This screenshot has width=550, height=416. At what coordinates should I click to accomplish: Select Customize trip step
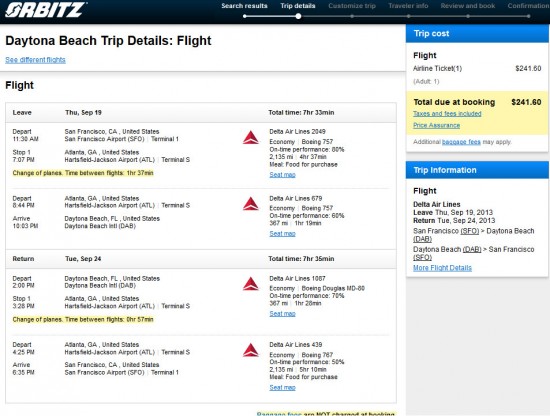[x=352, y=6]
